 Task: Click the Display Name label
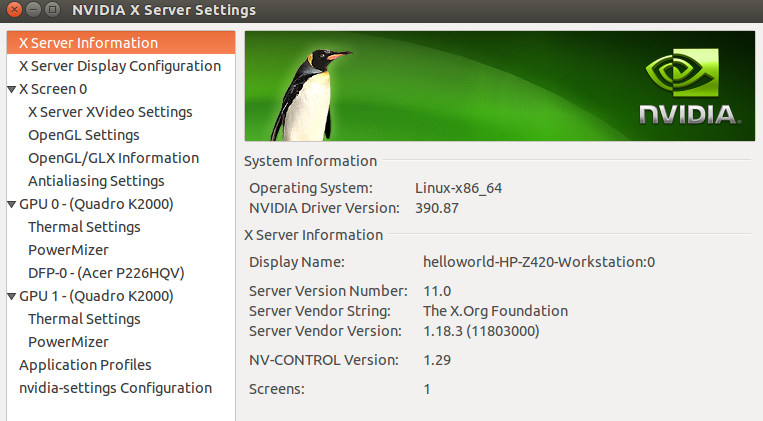pyautogui.click(x=297, y=262)
